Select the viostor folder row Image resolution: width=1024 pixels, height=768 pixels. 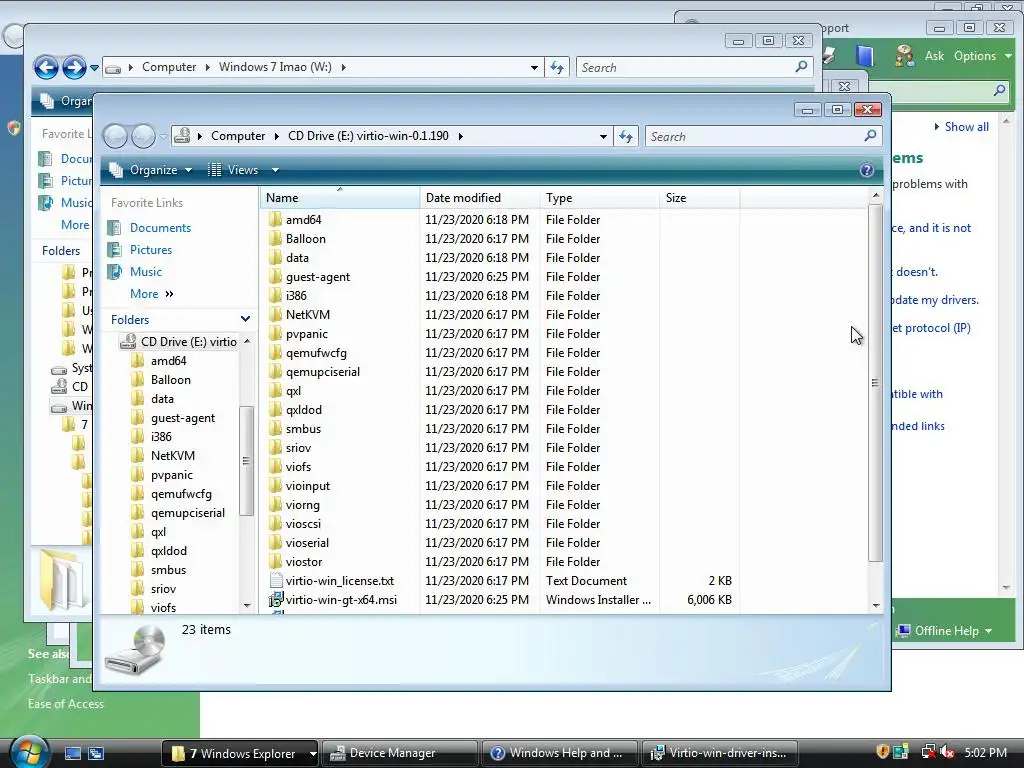[500, 562]
